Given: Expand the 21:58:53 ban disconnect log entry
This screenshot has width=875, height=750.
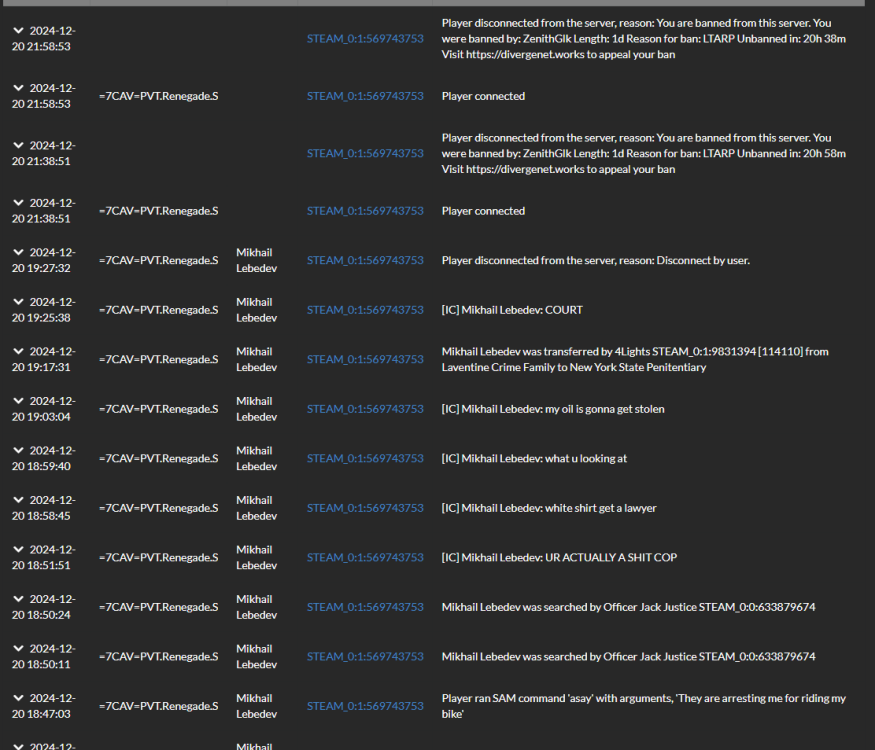Looking at the screenshot, I should tap(18, 30).
